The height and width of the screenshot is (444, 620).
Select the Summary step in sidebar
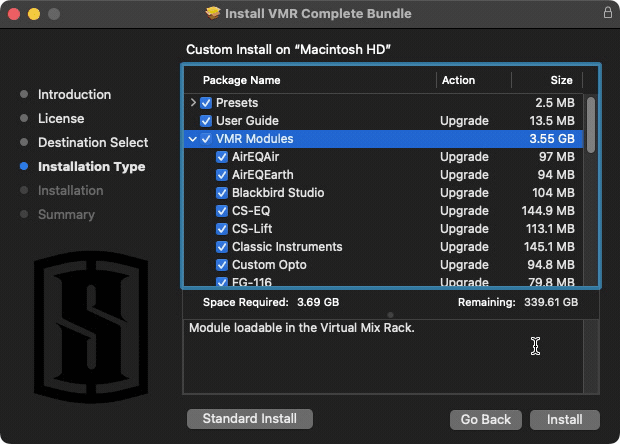(x=66, y=215)
